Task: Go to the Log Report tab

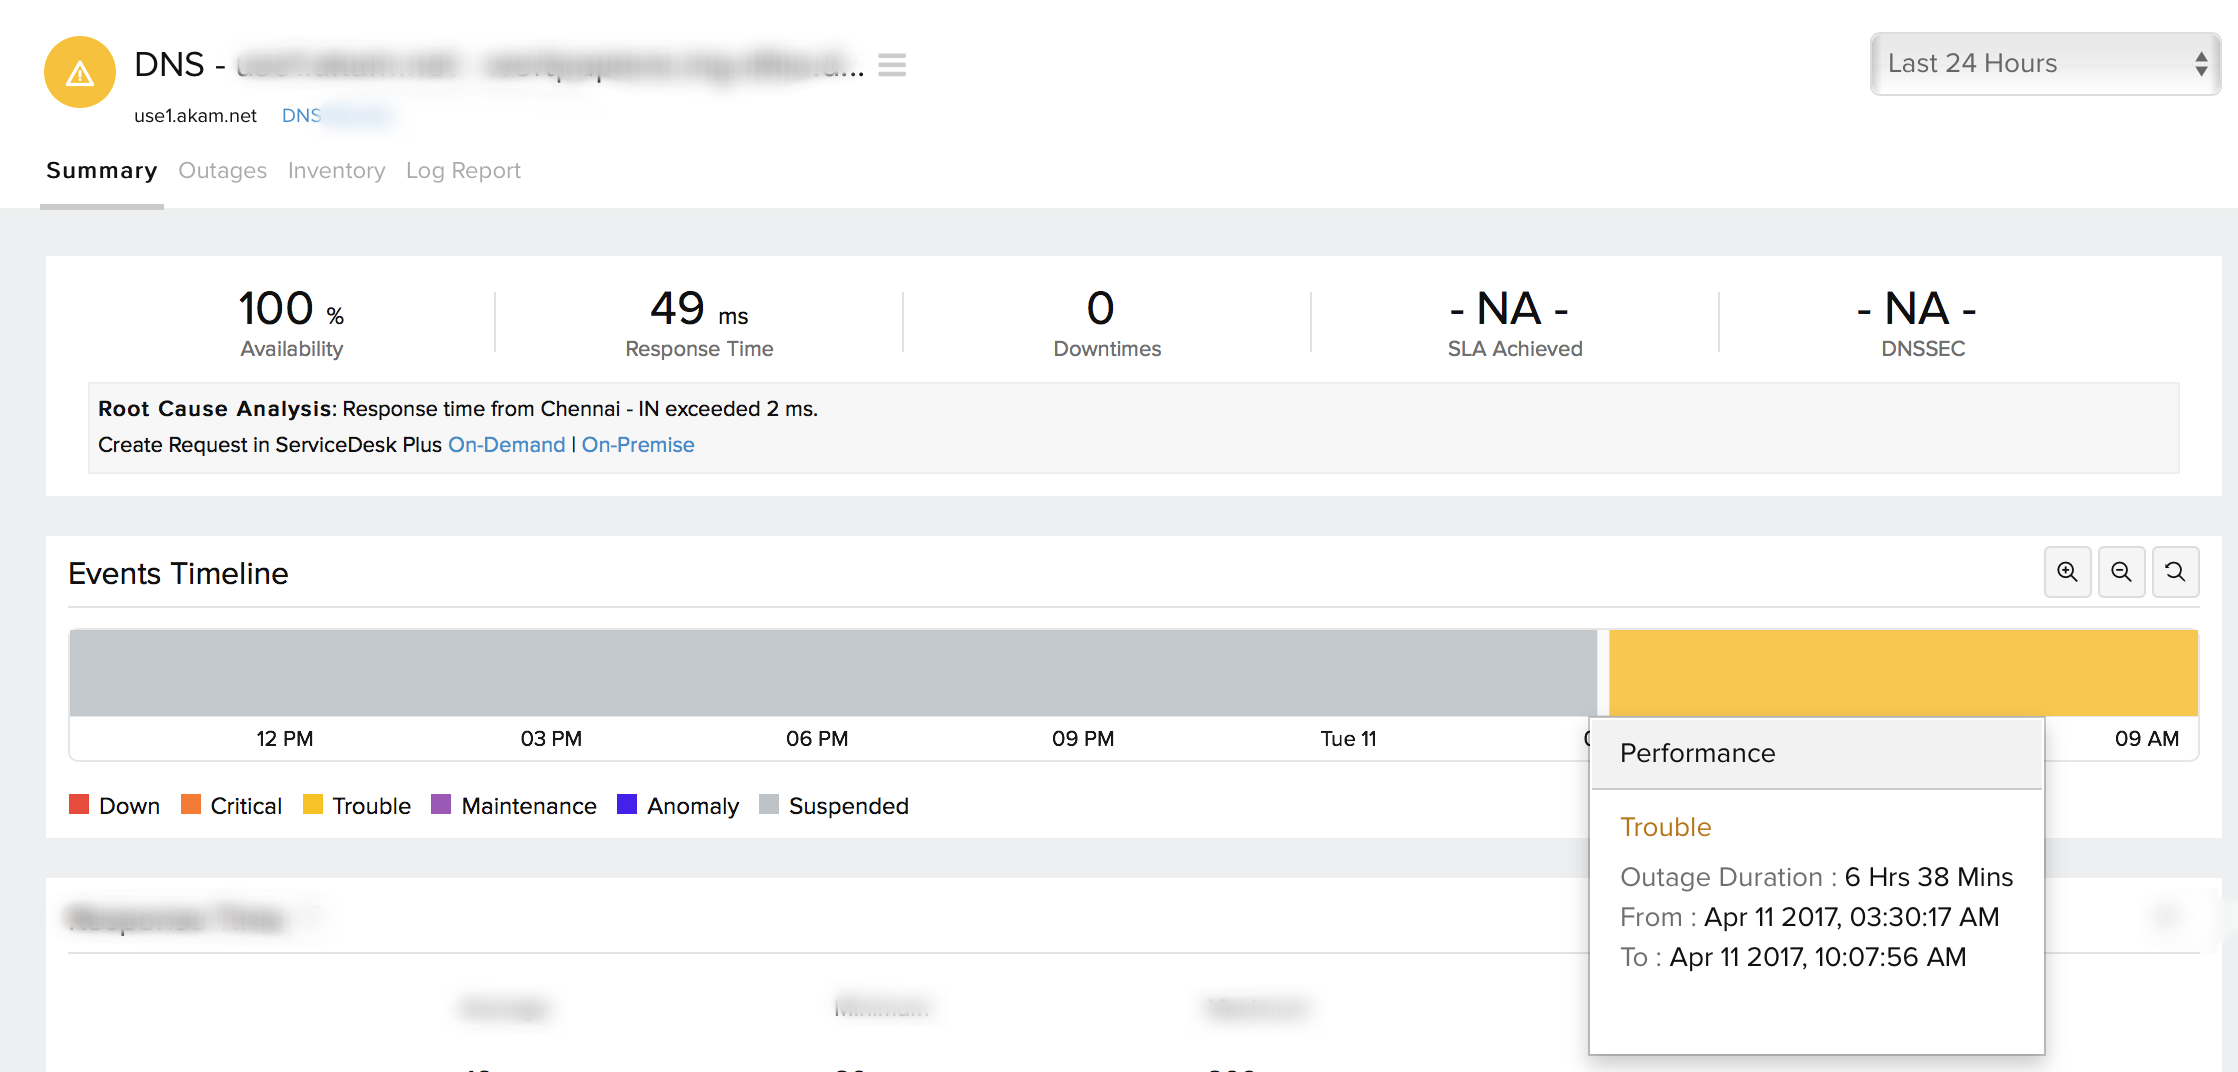Action: 463,171
